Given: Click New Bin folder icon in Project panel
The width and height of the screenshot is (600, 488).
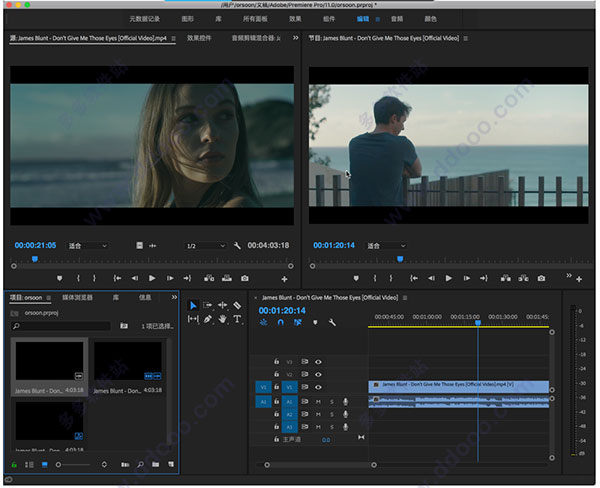Looking at the screenshot, I should (x=155, y=464).
